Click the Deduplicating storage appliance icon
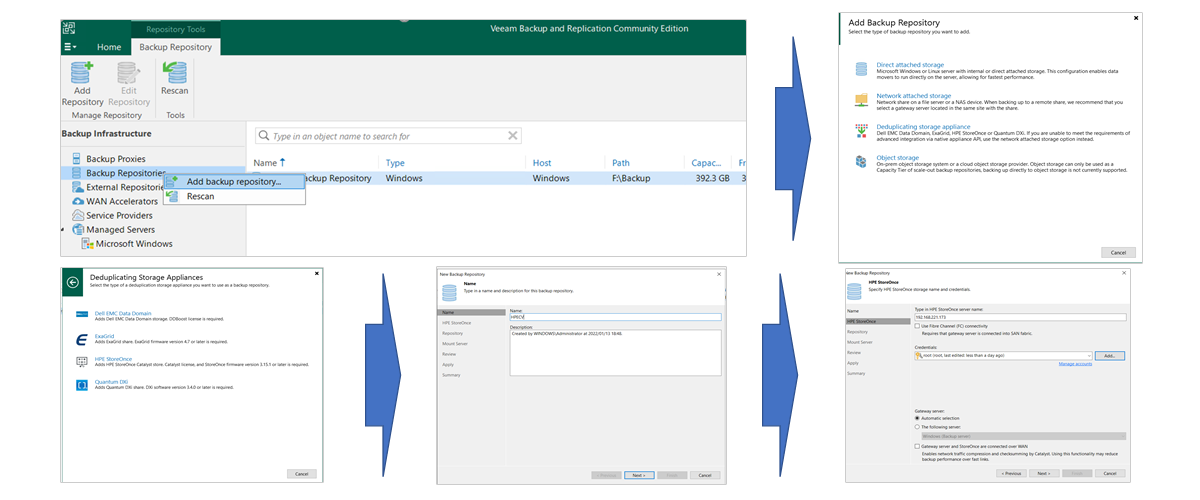 [x=861, y=131]
